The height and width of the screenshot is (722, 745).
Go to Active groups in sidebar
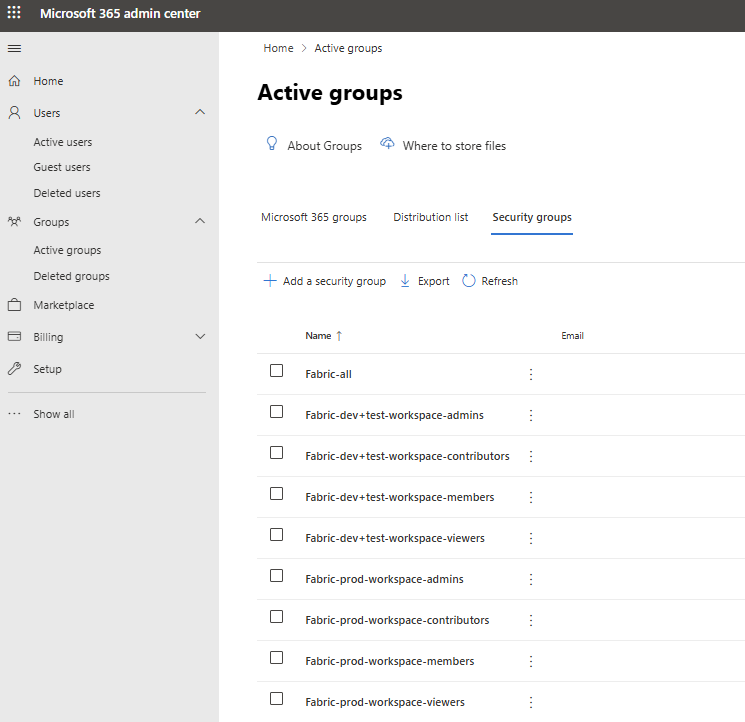pos(67,250)
